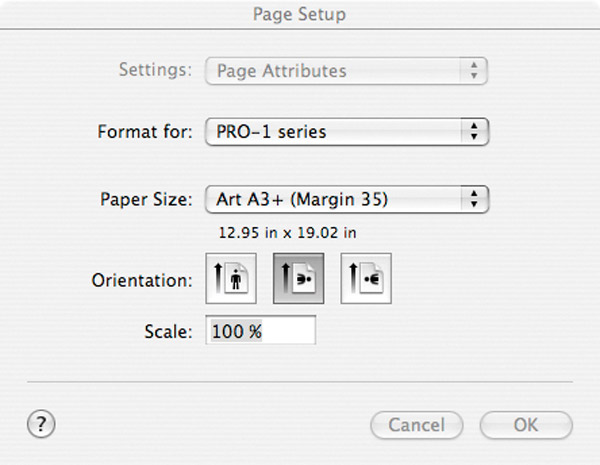Pick the reversed landscape orientation icon
The height and width of the screenshot is (465, 600).
[x=366, y=278]
